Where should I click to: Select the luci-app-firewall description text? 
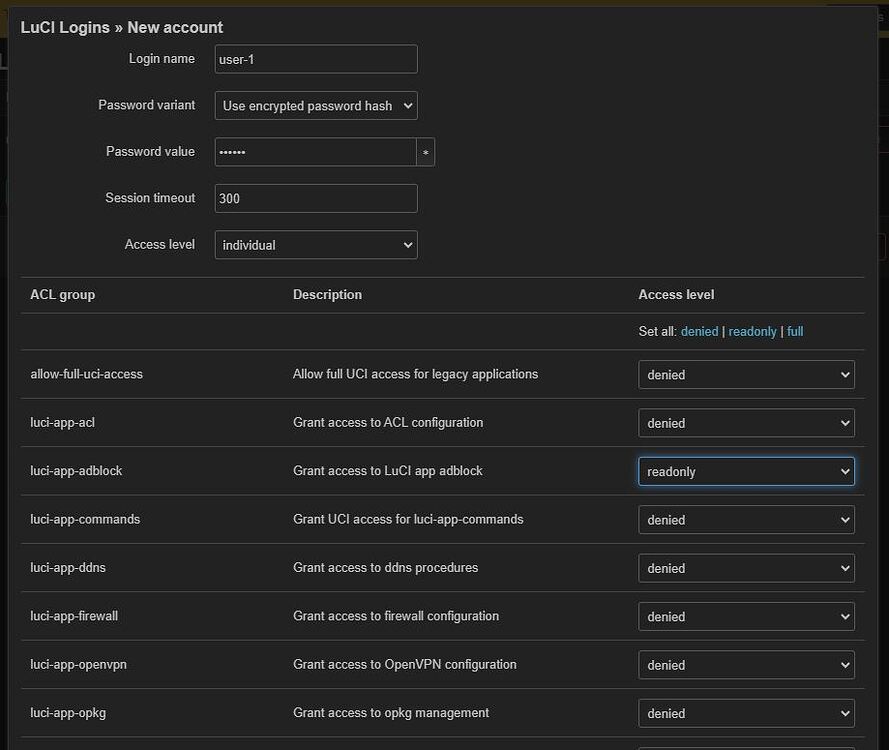[x=394, y=616]
